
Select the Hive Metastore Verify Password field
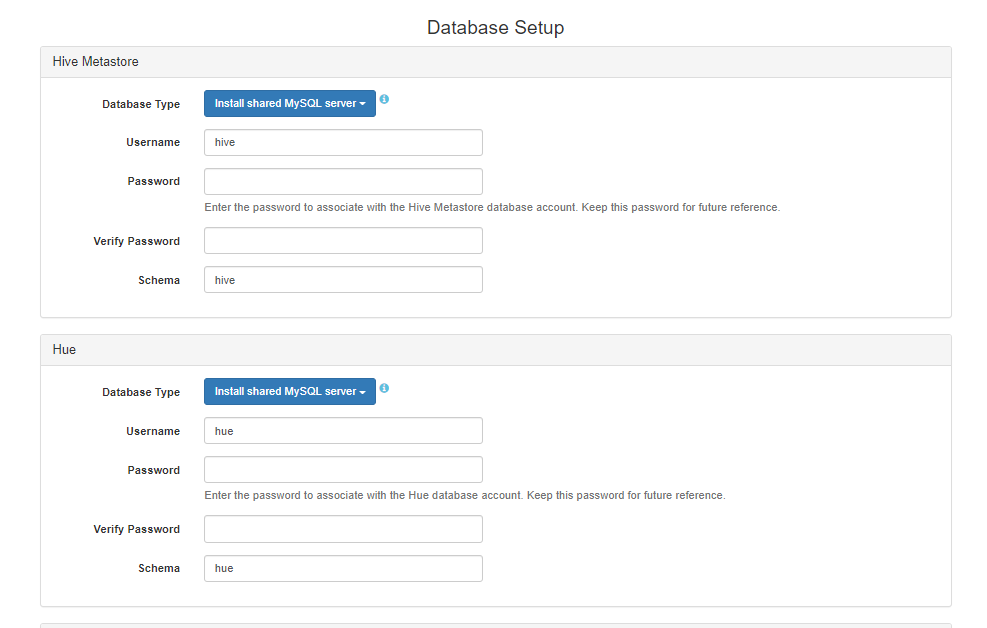tap(343, 241)
